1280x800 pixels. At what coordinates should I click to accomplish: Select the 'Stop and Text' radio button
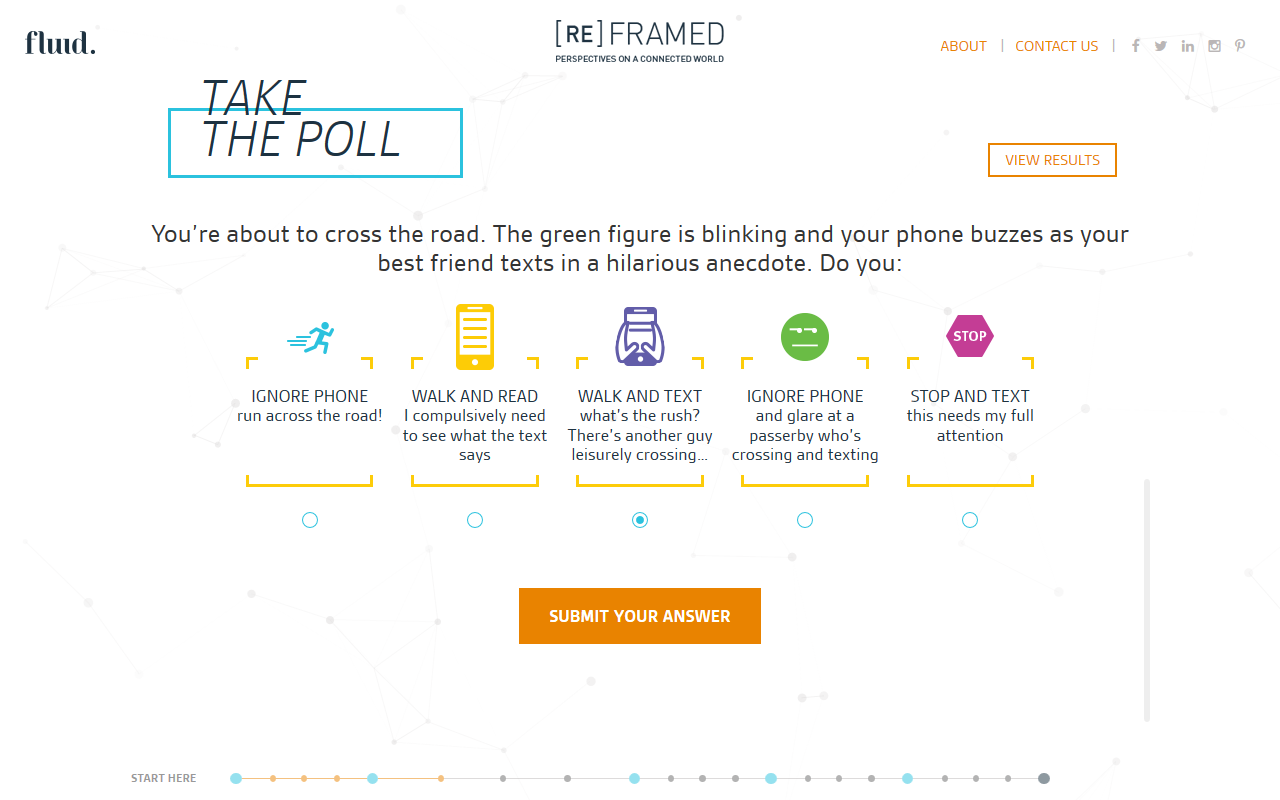click(x=970, y=520)
